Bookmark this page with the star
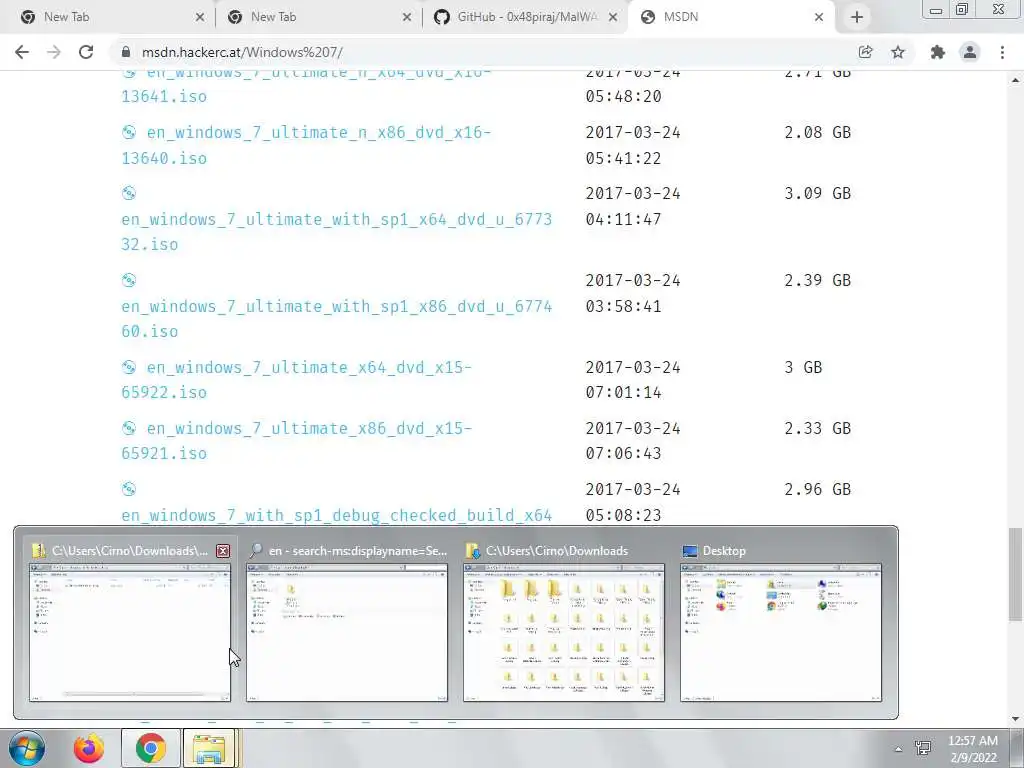1024x768 pixels. pos(898,52)
